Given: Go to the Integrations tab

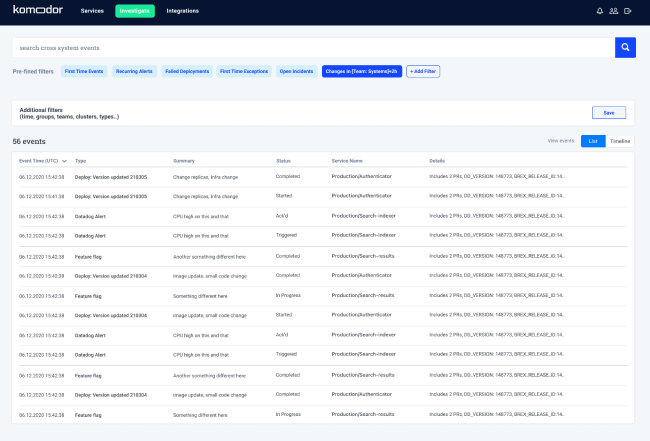Looking at the screenshot, I should [x=182, y=11].
